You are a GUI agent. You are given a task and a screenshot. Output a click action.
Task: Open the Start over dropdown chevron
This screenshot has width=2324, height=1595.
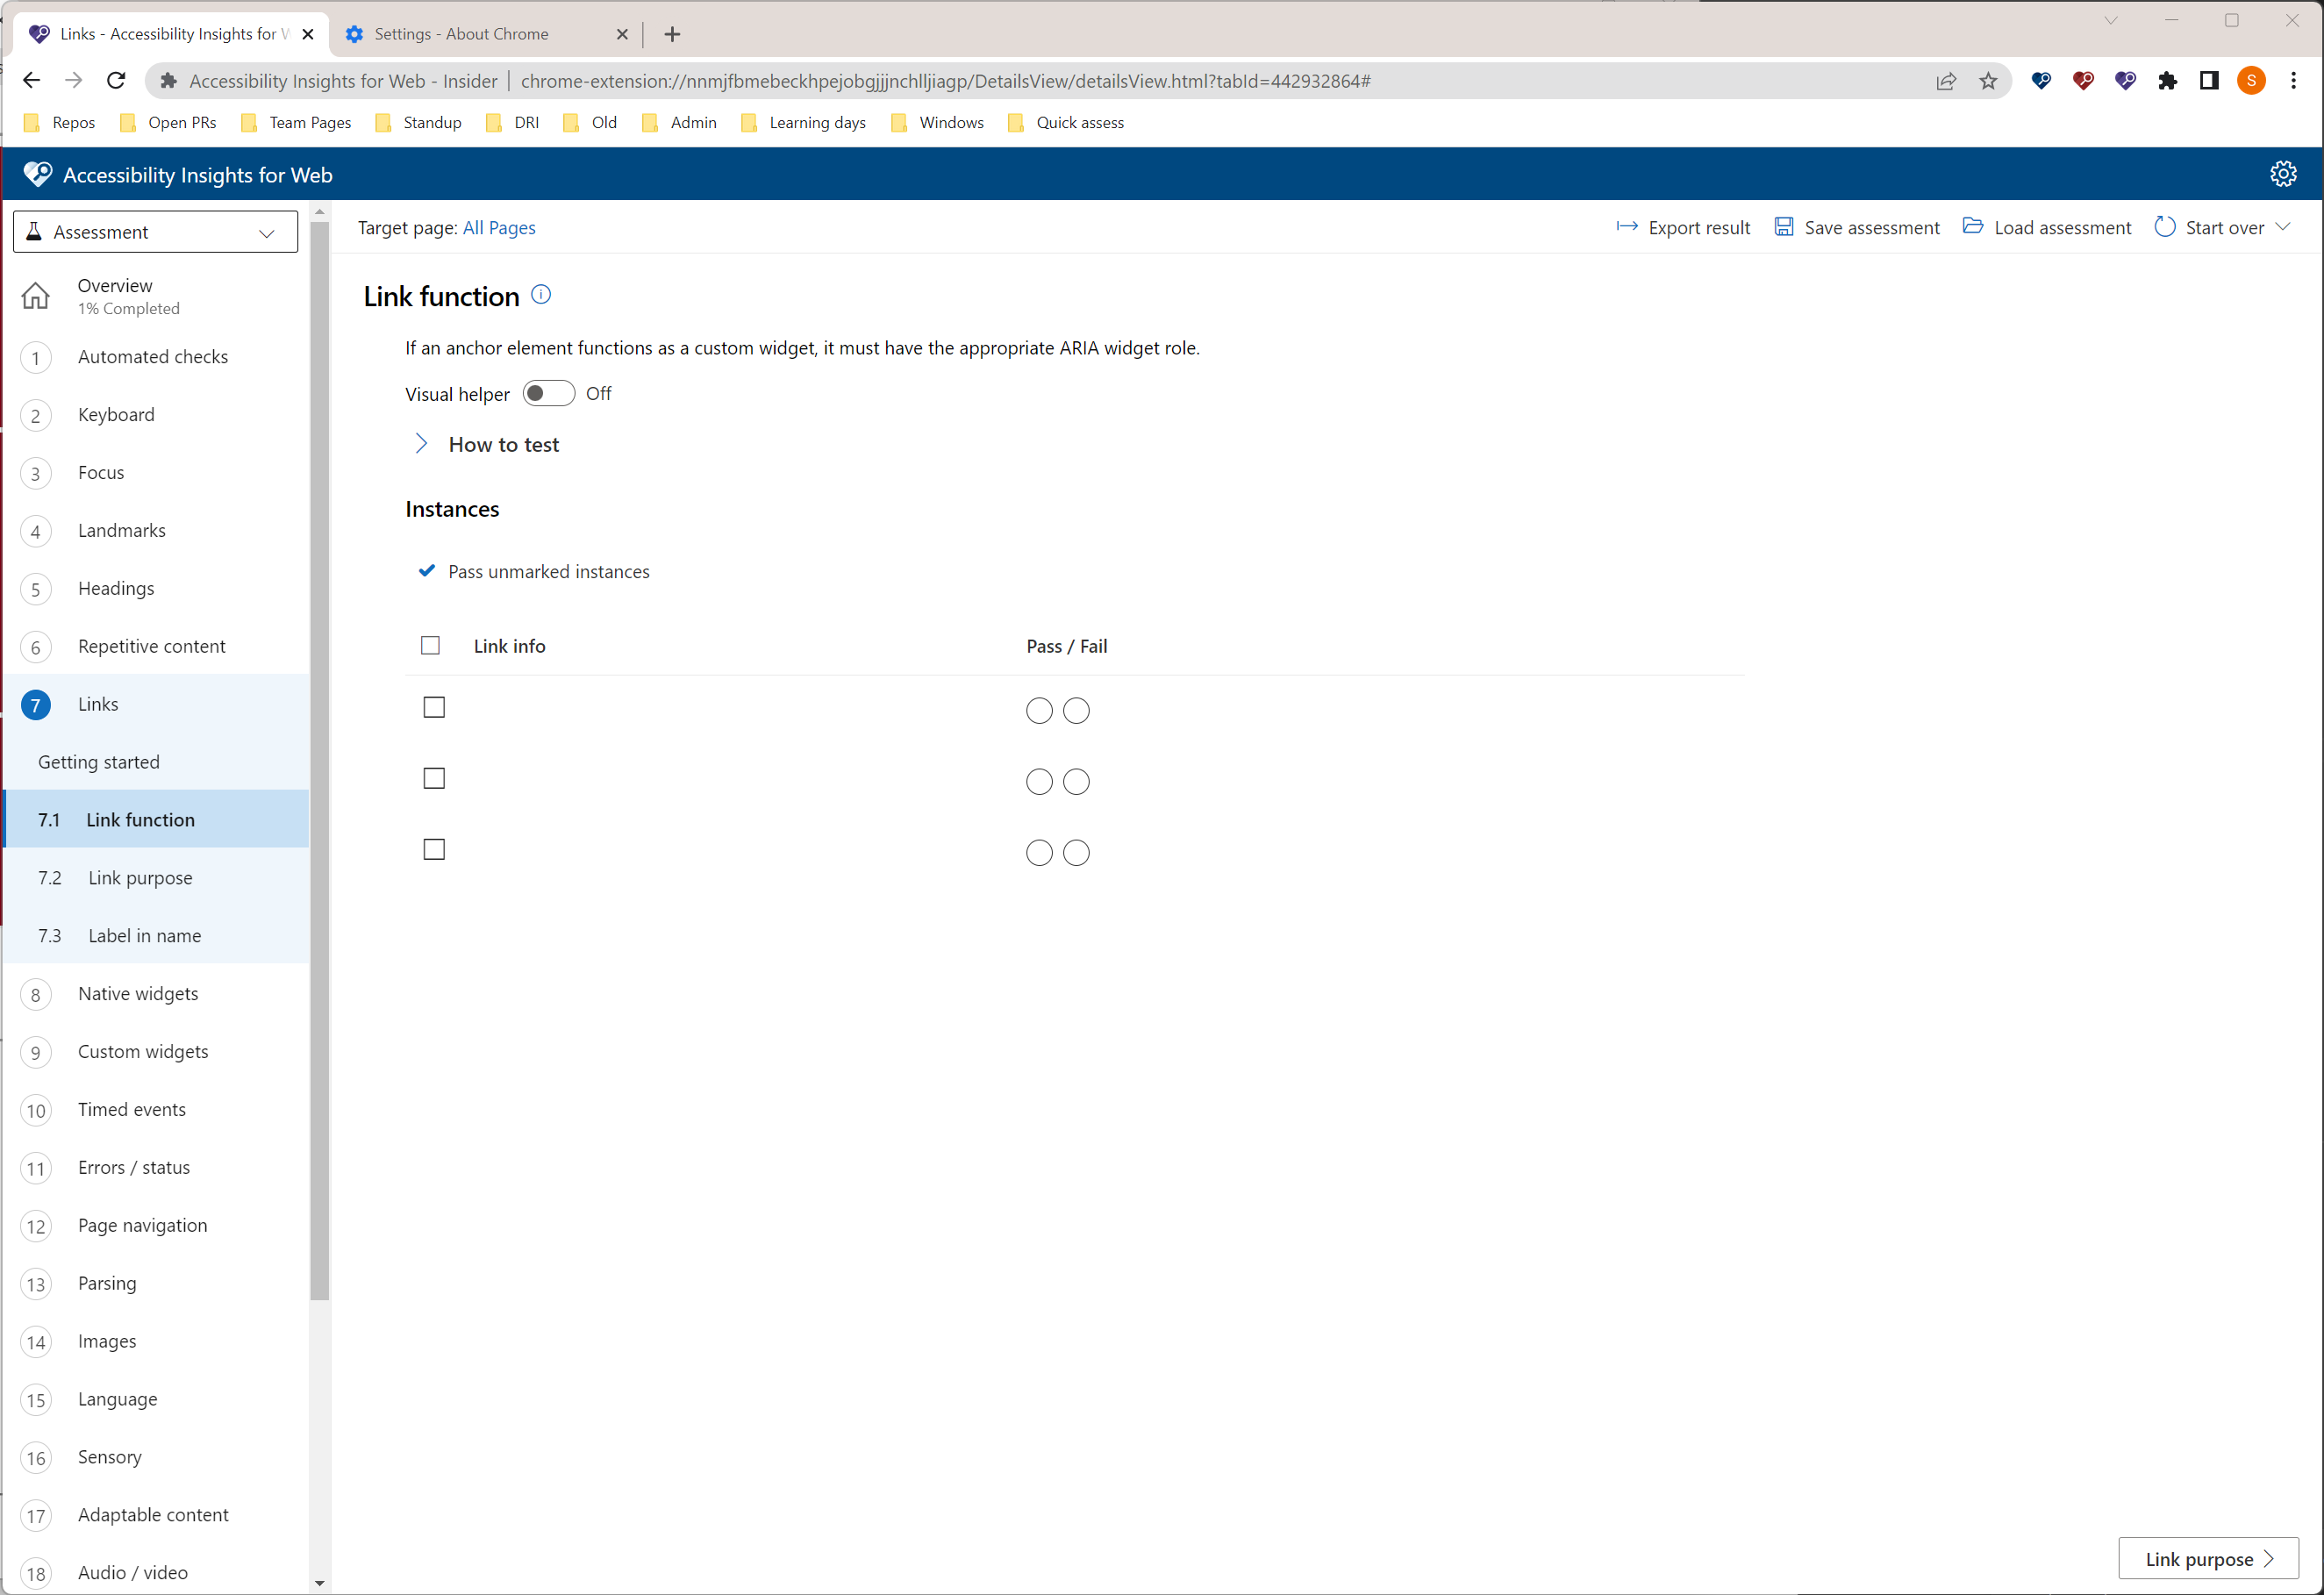(x=2285, y=227)
